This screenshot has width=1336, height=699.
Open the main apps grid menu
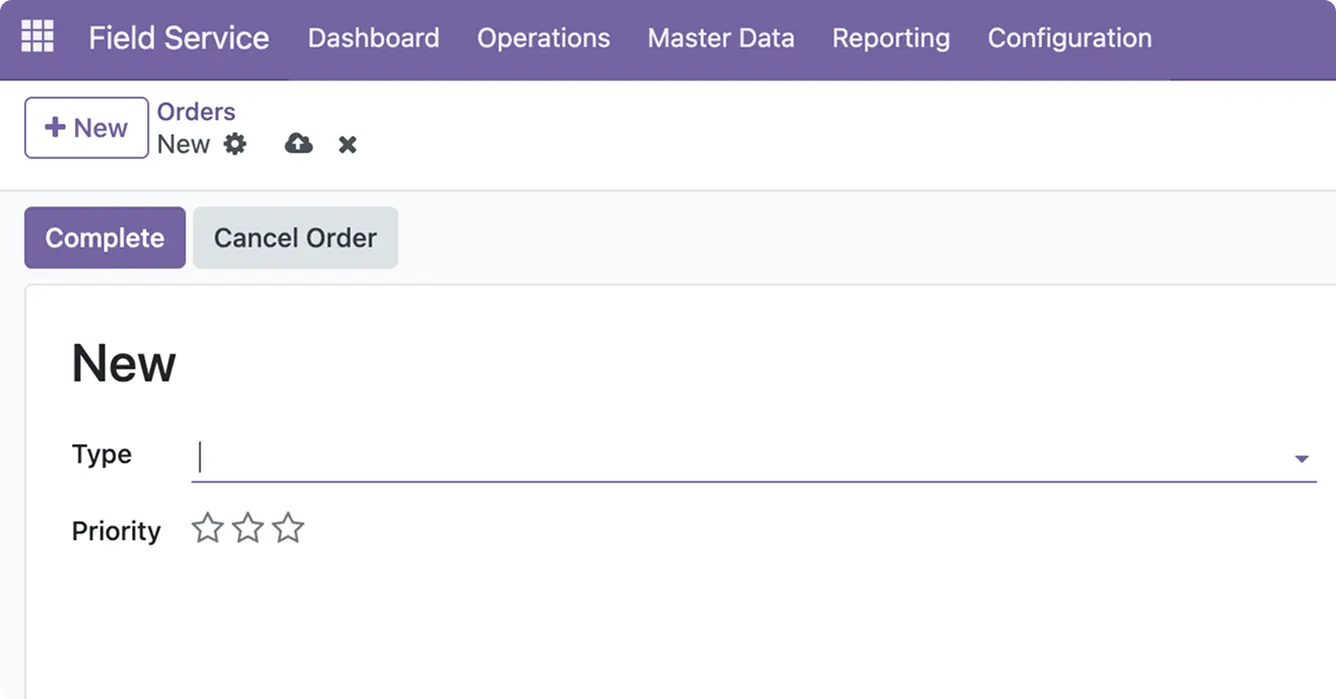coord(37,37)
